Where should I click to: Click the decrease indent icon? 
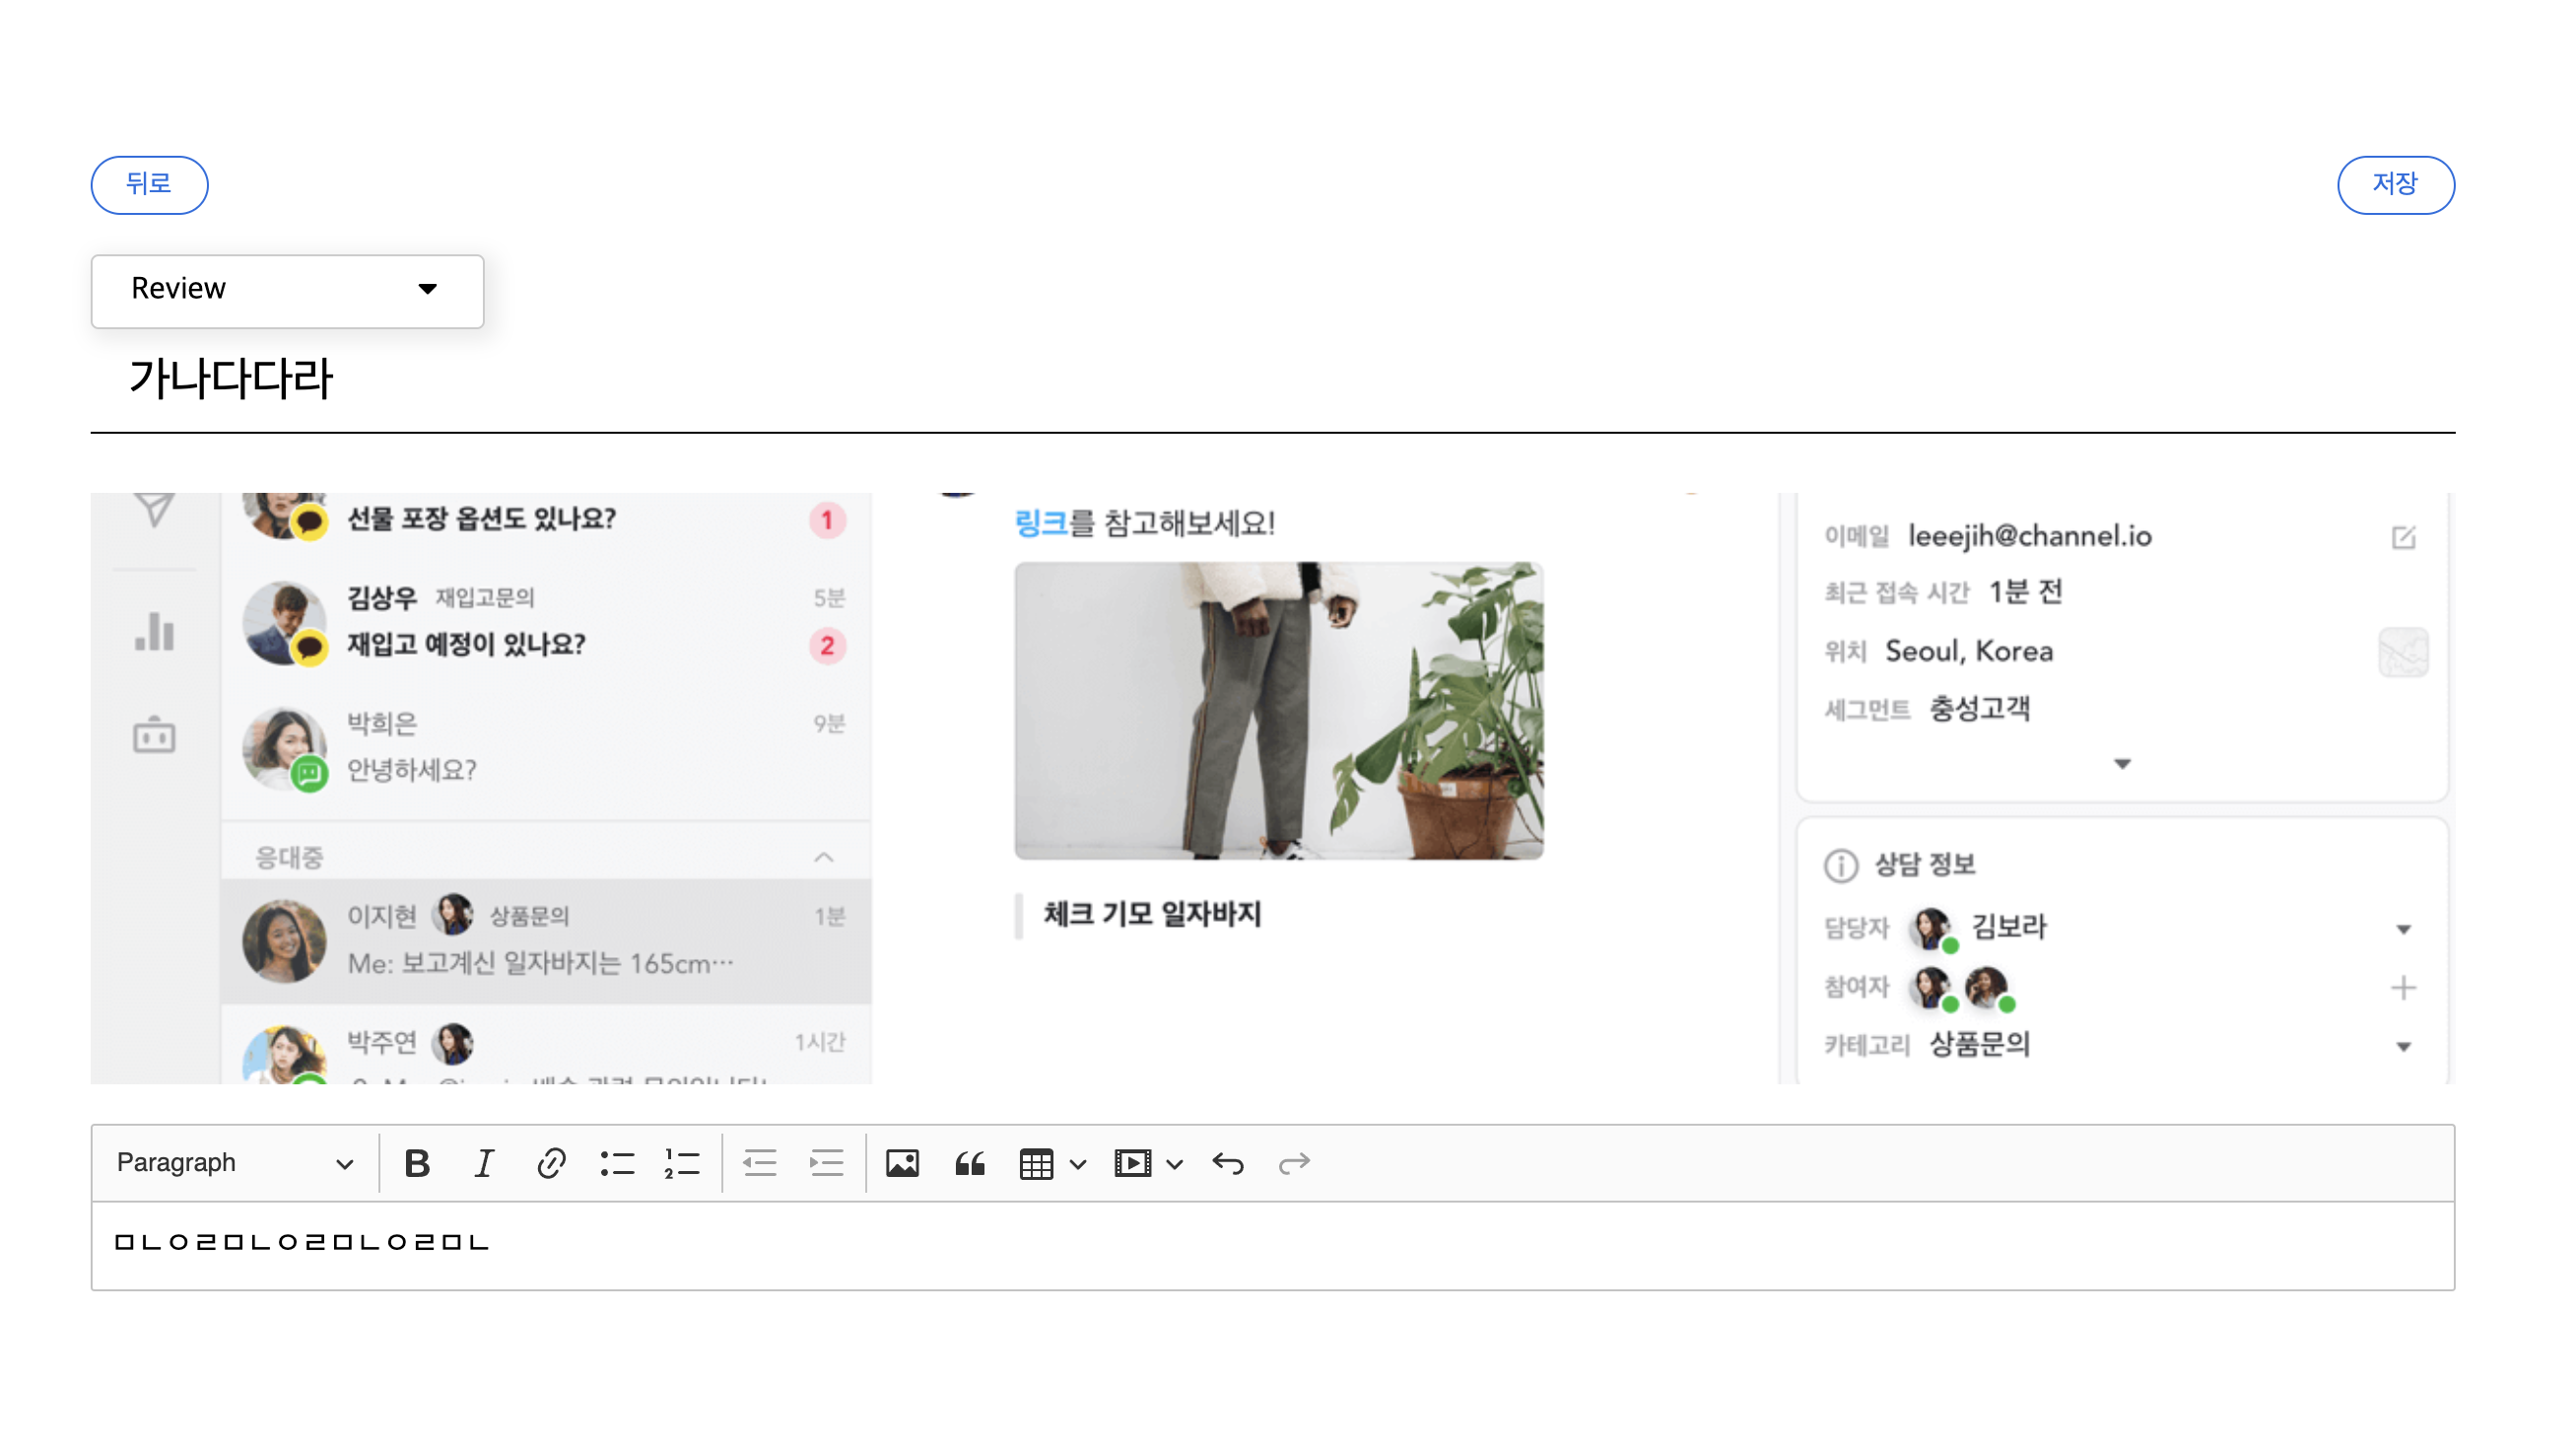point(760,1163)
